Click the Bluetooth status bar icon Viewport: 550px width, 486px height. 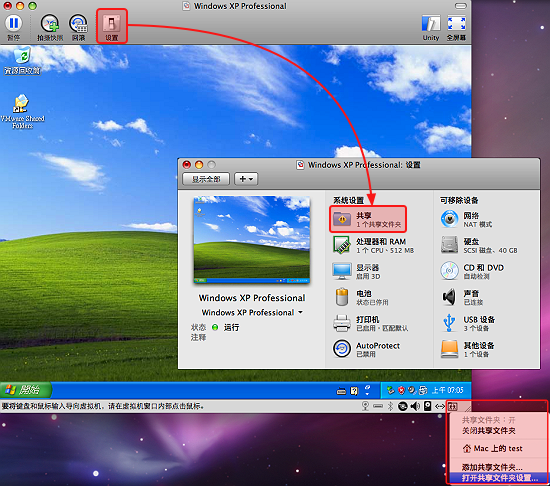[x=390, y=406]
